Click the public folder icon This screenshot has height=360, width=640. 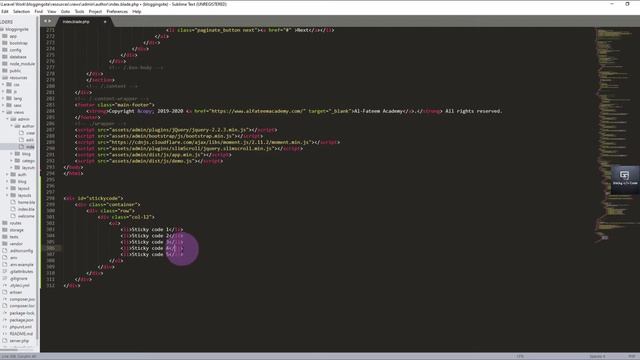point(5,71)
